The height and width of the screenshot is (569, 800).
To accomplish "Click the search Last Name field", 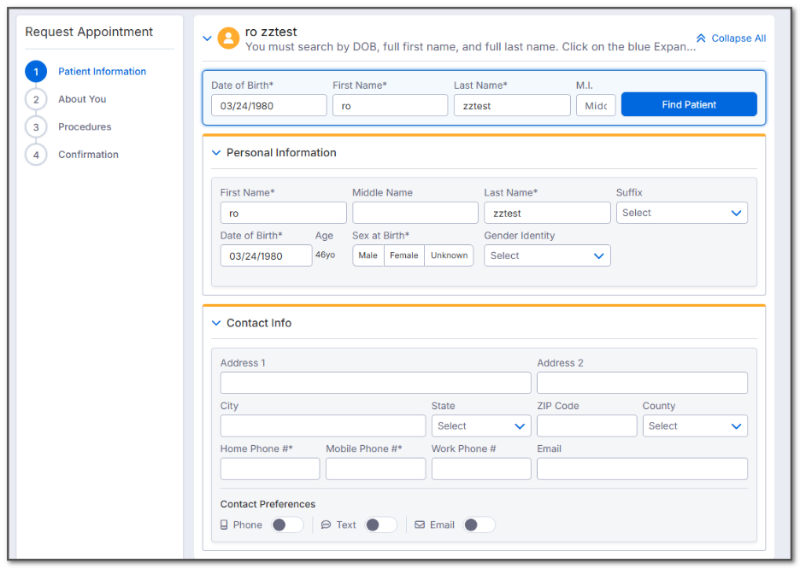I will tap(512, 106).
